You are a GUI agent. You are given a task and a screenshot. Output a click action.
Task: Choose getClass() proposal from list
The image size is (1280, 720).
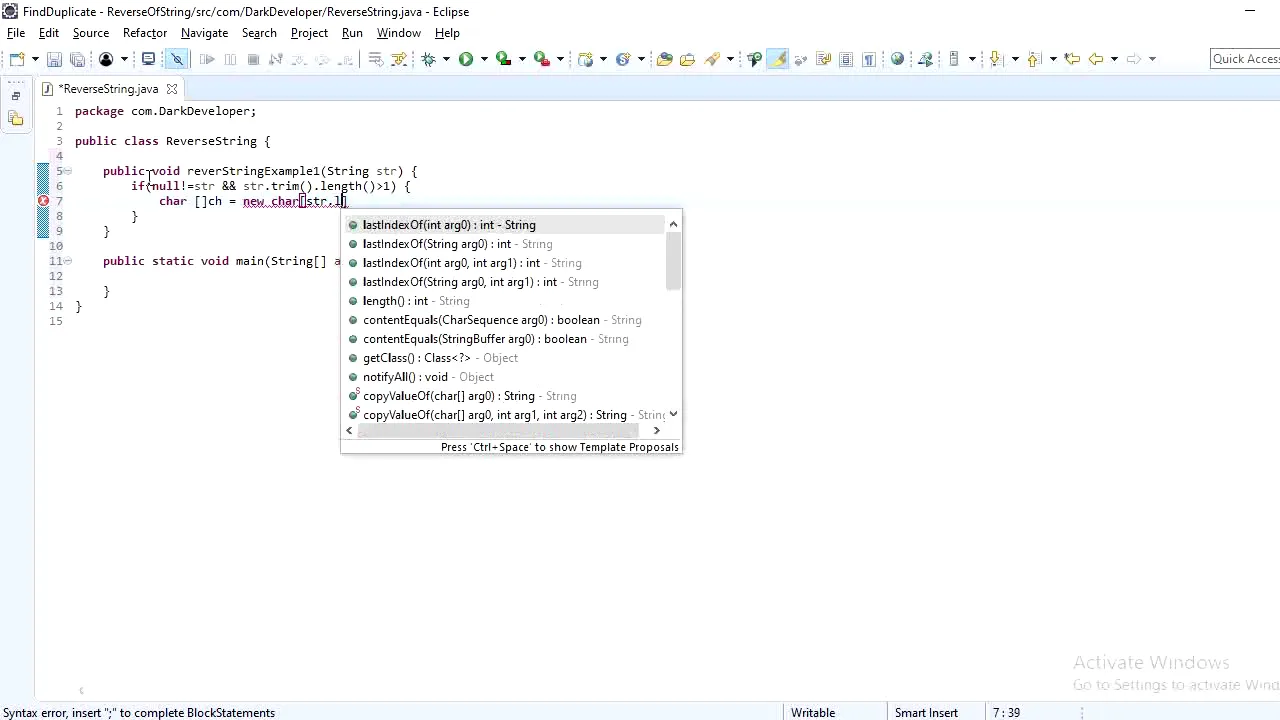(x=505, y=358)
